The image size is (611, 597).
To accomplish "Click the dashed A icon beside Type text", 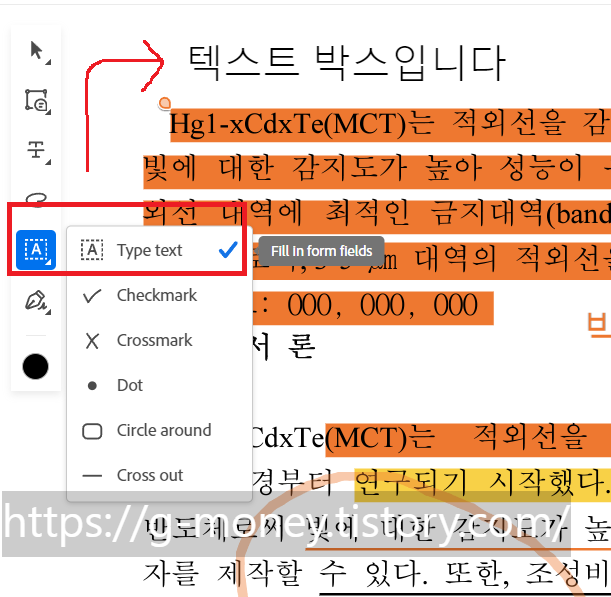I will [92, 250].
